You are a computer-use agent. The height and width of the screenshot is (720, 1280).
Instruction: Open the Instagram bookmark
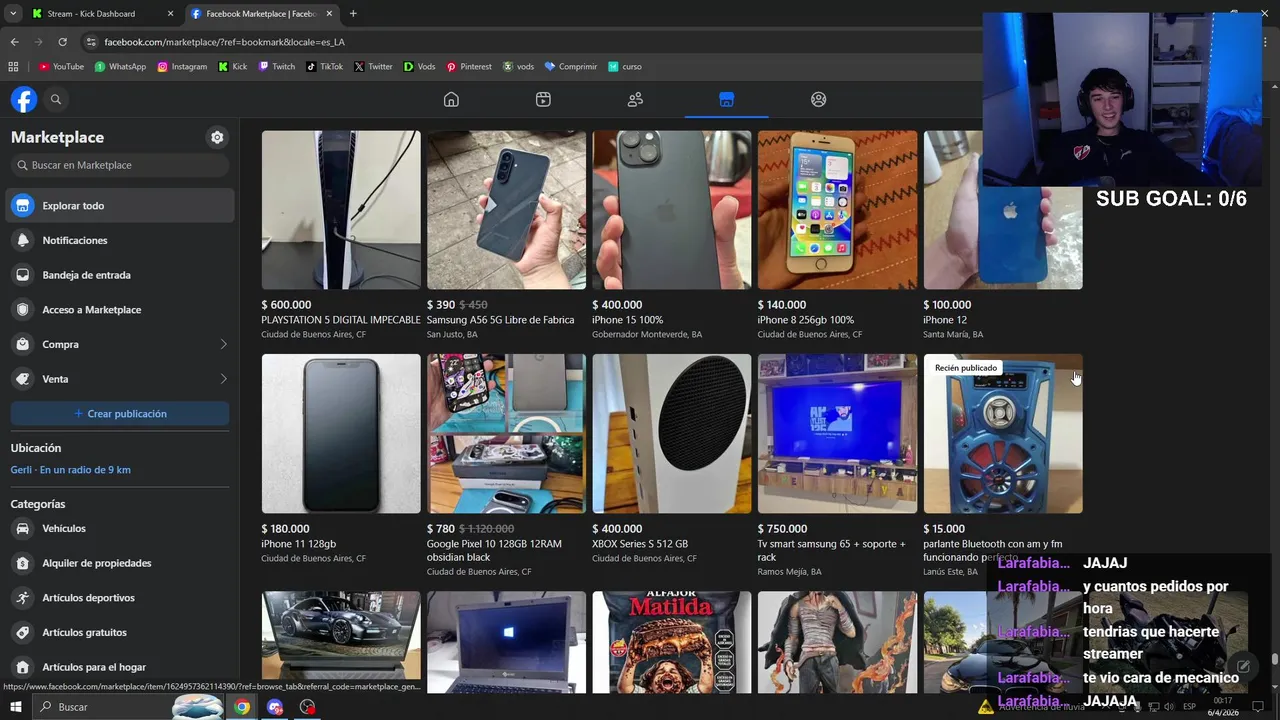click(x=182, y=67)
